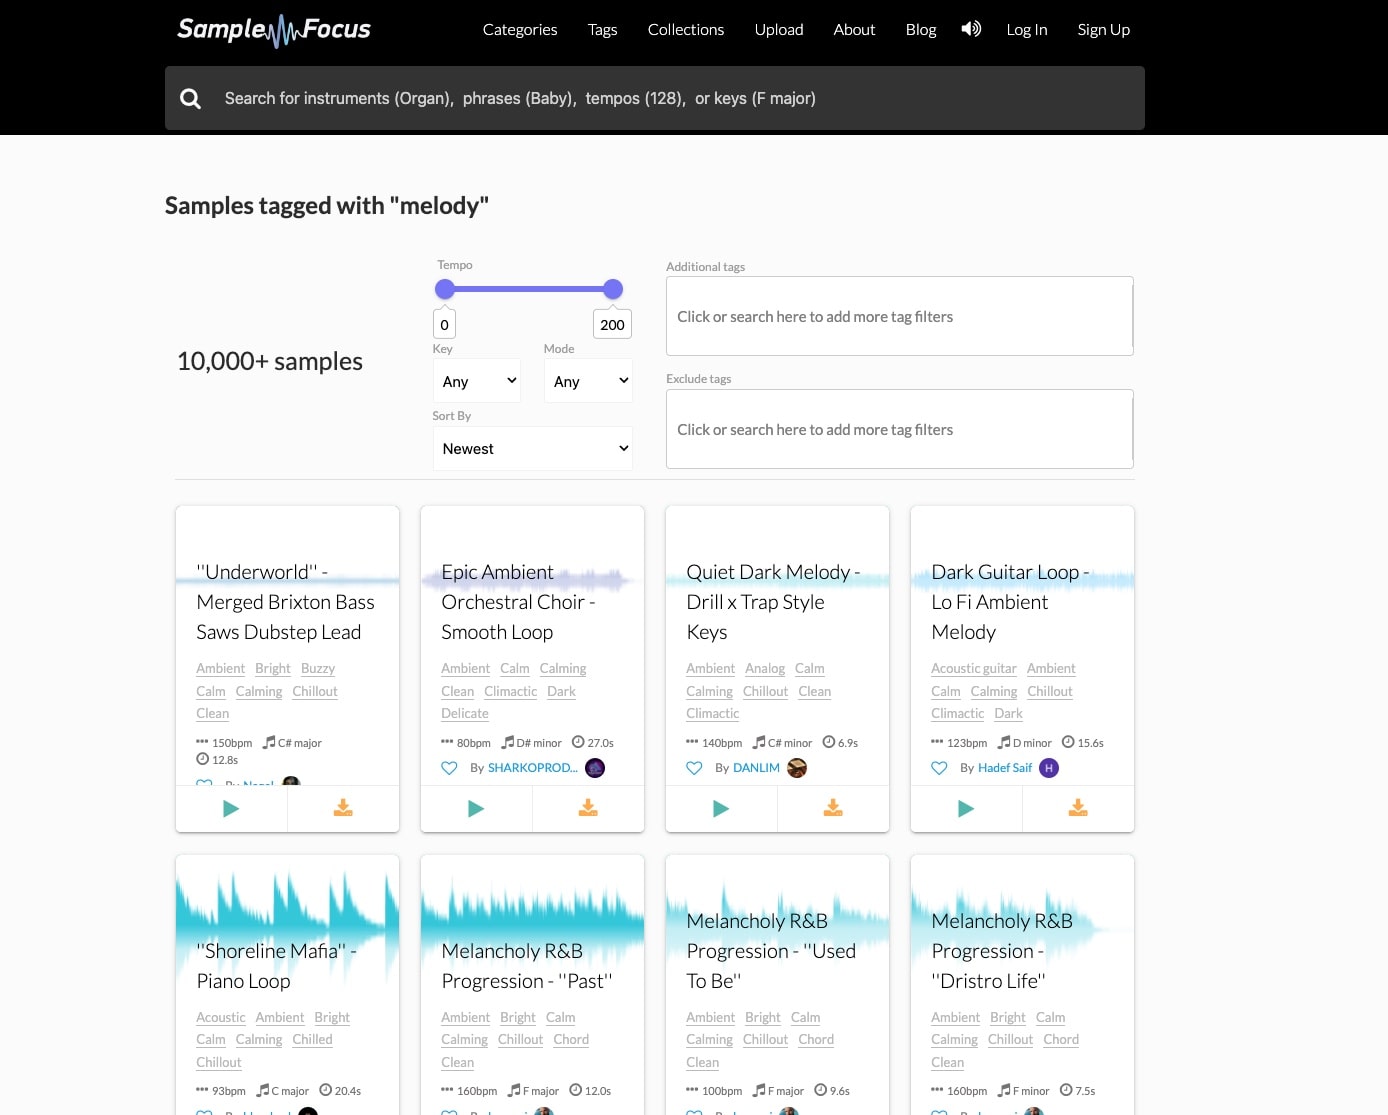Screen dimensions: 1388x1115
Task: Expand the Mode dropdown
Action: pyautogui.click(x=588, y=381)
